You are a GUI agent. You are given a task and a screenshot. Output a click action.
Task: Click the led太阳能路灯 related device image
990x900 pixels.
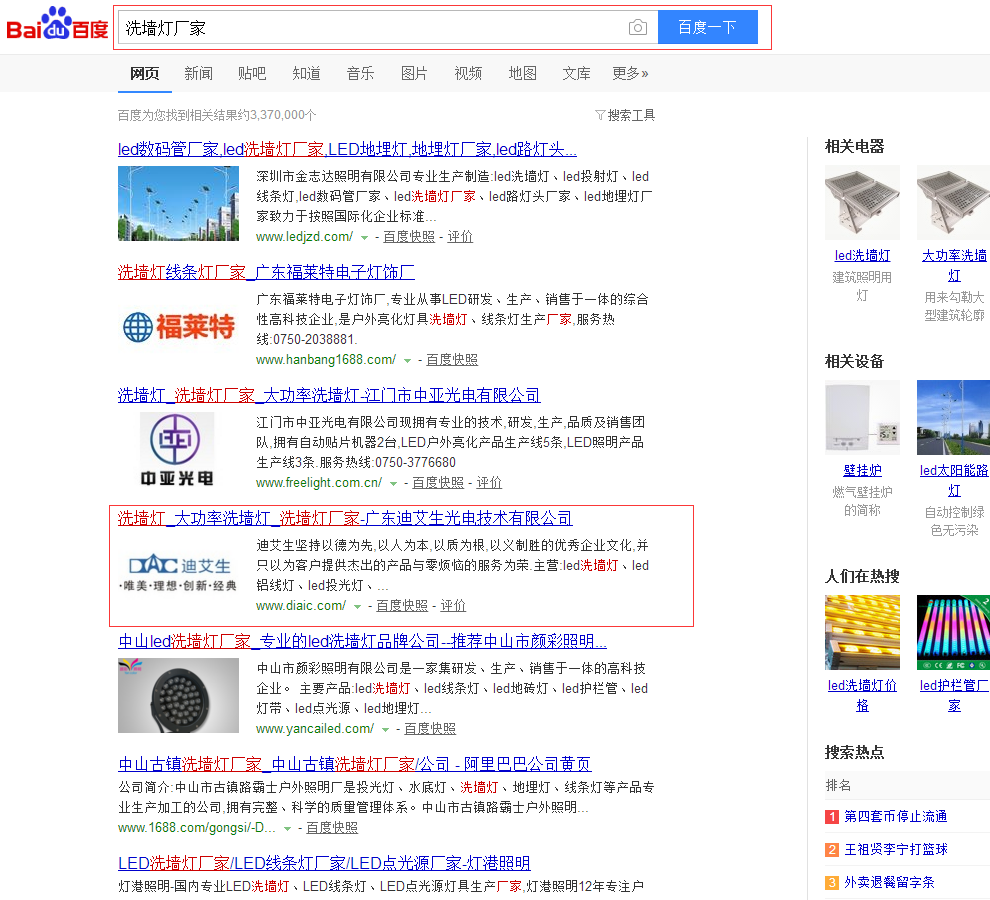tap(953, 417)
